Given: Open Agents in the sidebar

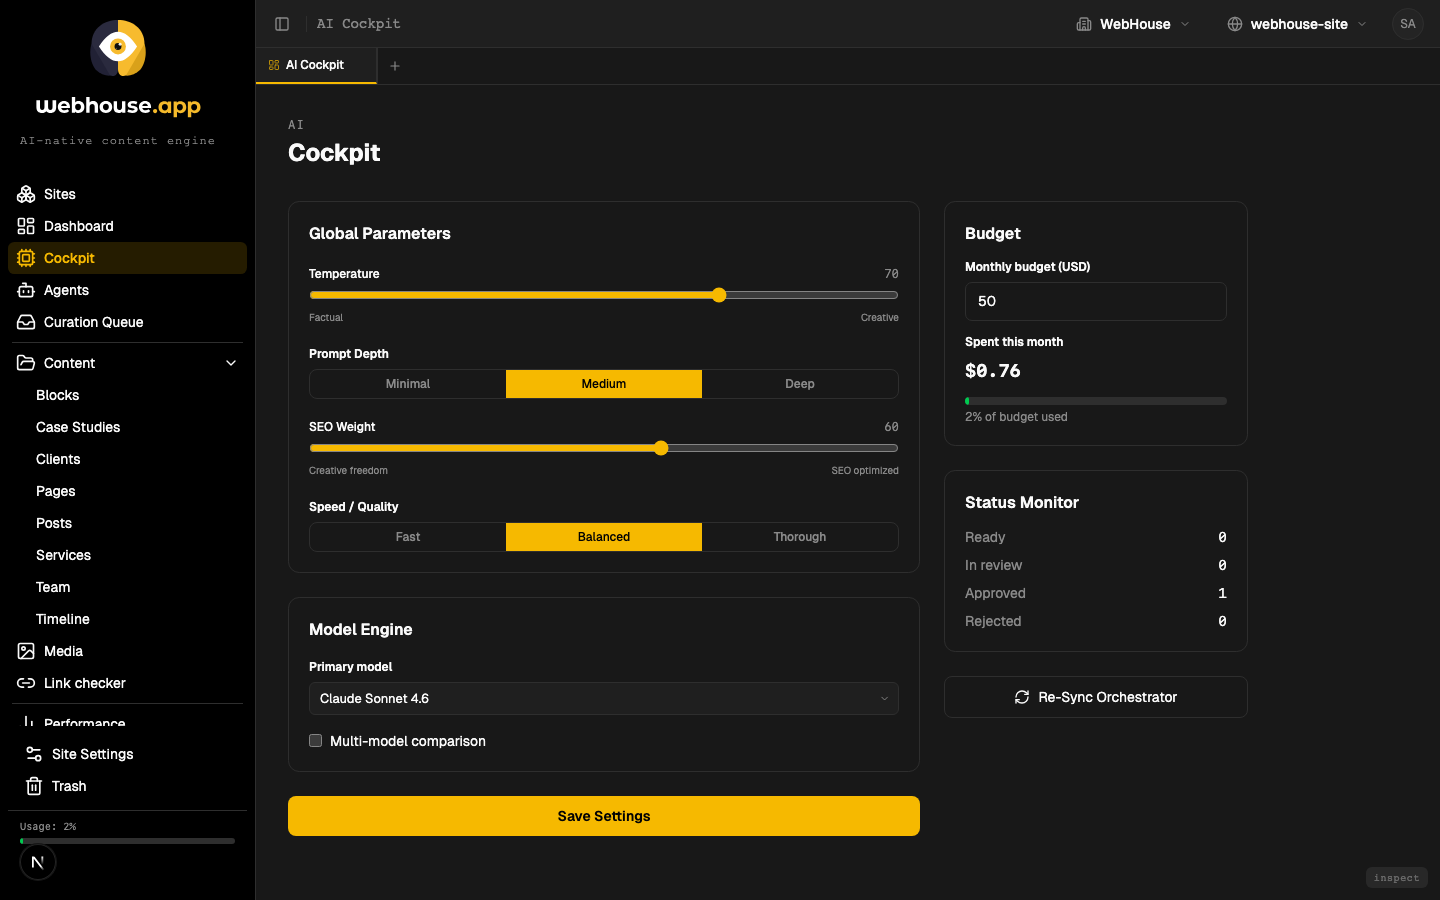Looking at the screenshot, I should pyautogui.click(x=127, y=290).
